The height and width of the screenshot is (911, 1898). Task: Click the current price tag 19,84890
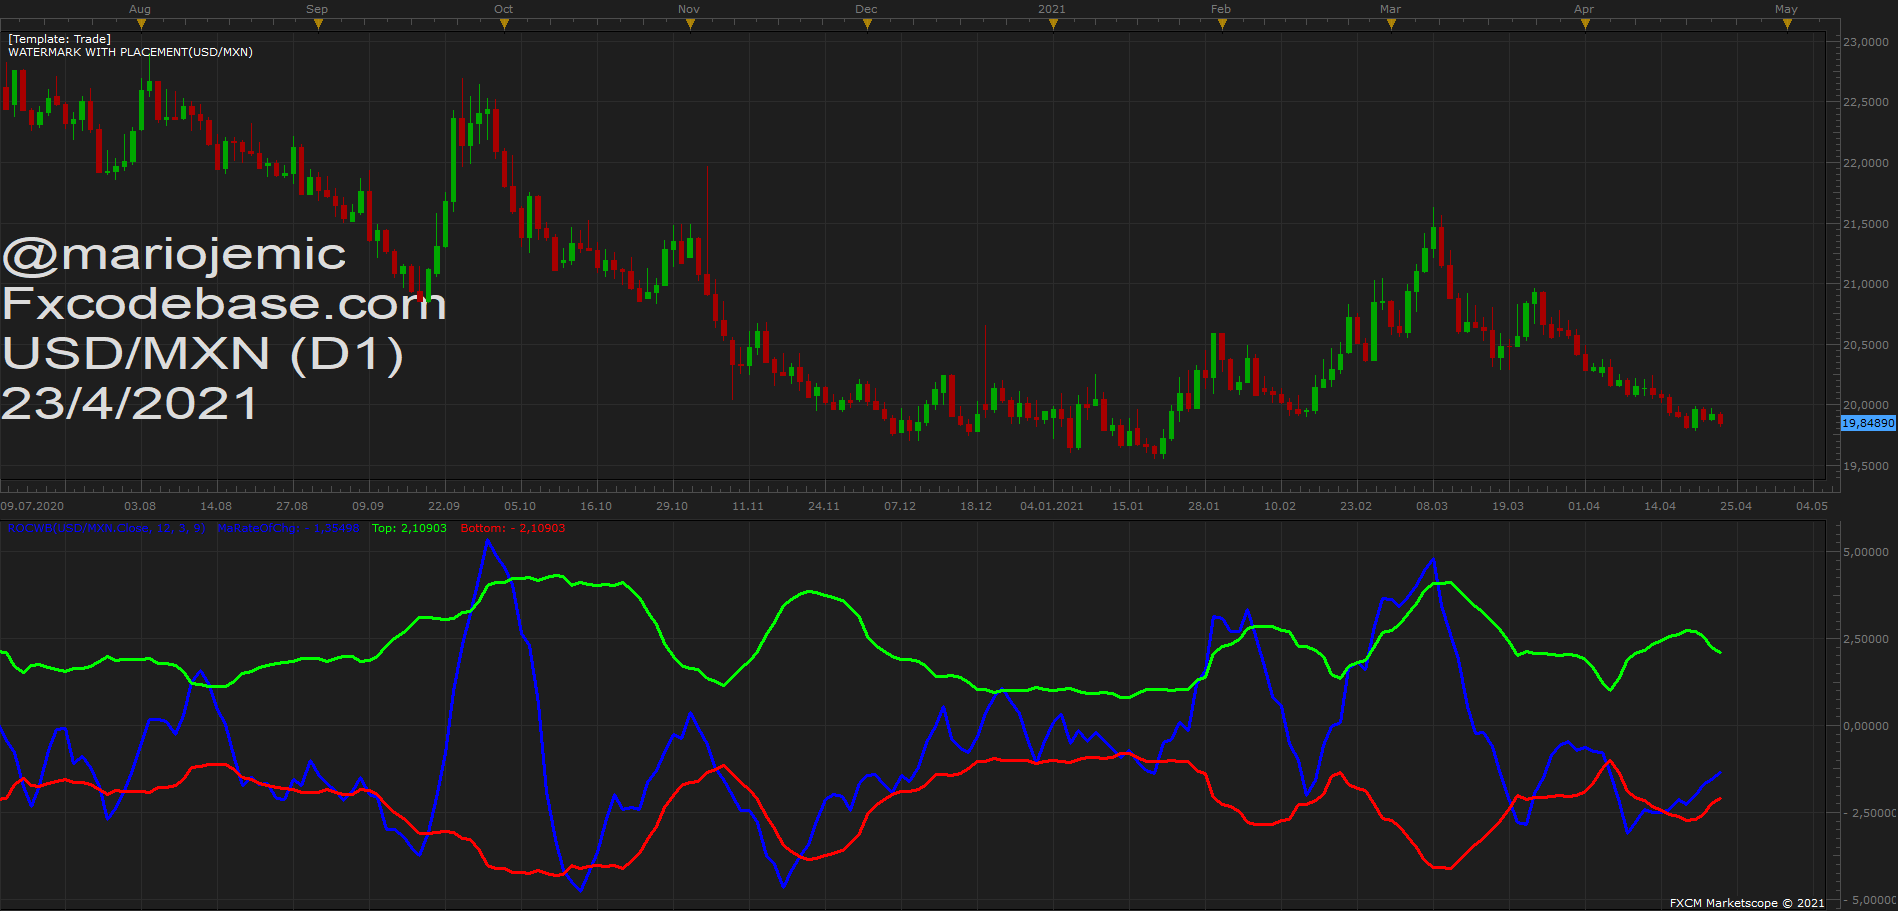tap(1868, 423)
